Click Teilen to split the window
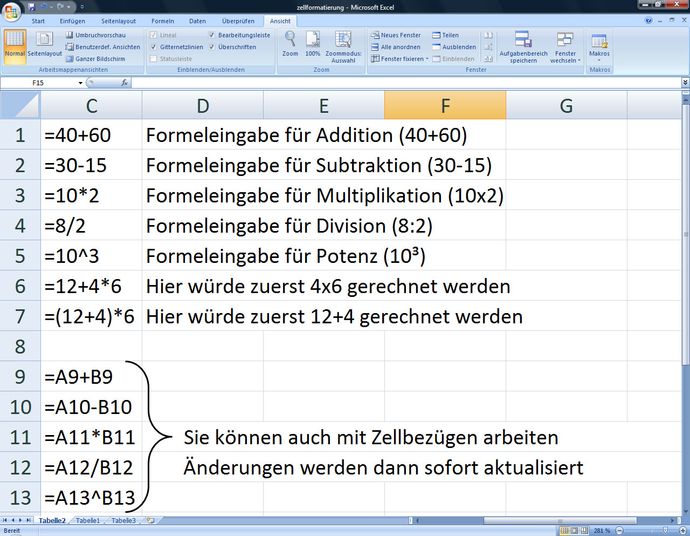Viewport: 690px width, 536px height. pos(445,35)
